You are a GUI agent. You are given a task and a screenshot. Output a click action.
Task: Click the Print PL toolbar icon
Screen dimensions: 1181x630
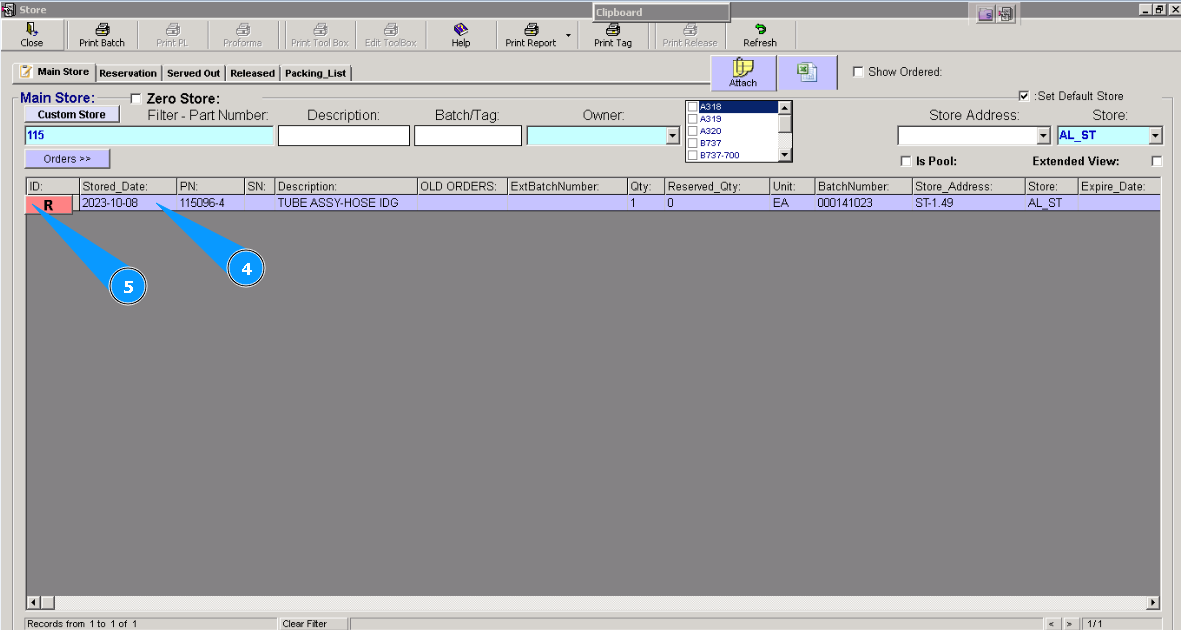point(172,35)
